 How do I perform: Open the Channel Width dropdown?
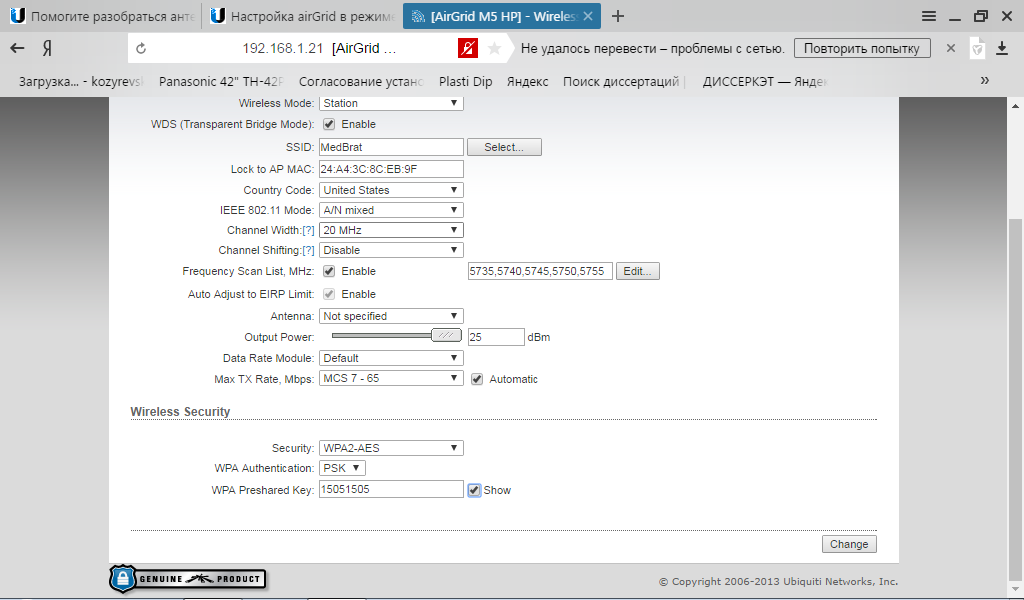point(391,230)
